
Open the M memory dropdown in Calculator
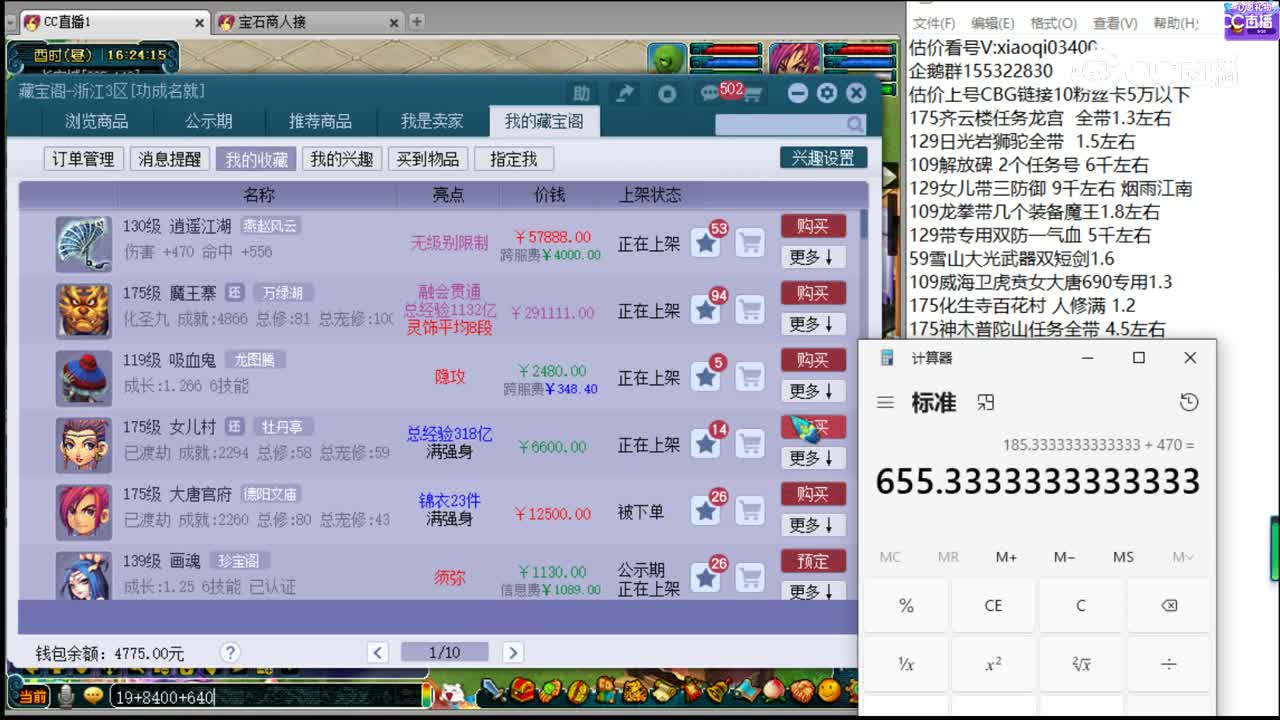click(x=1181, y=557)
